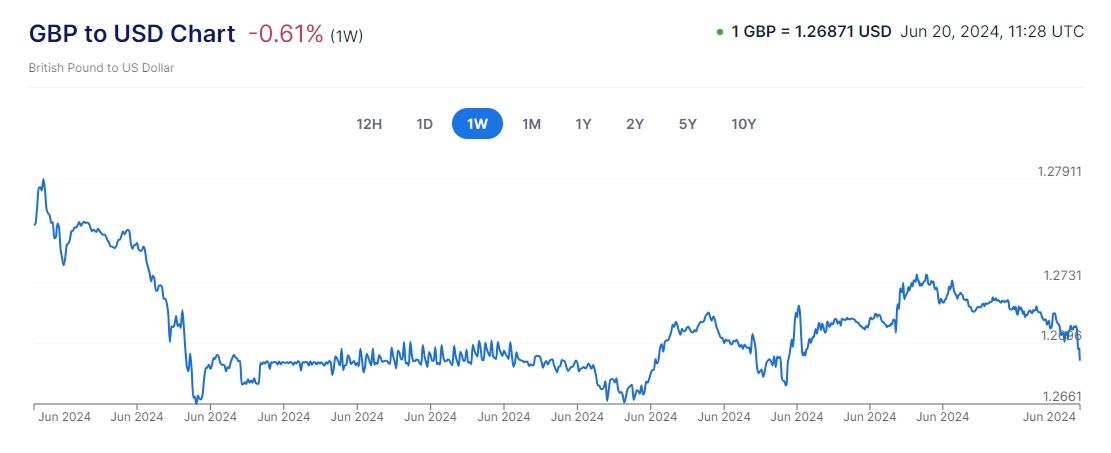Screen dimensions: 1111x453
Task: Click the 1.2661 y-axis label
Action: [x=1062, y=397]
